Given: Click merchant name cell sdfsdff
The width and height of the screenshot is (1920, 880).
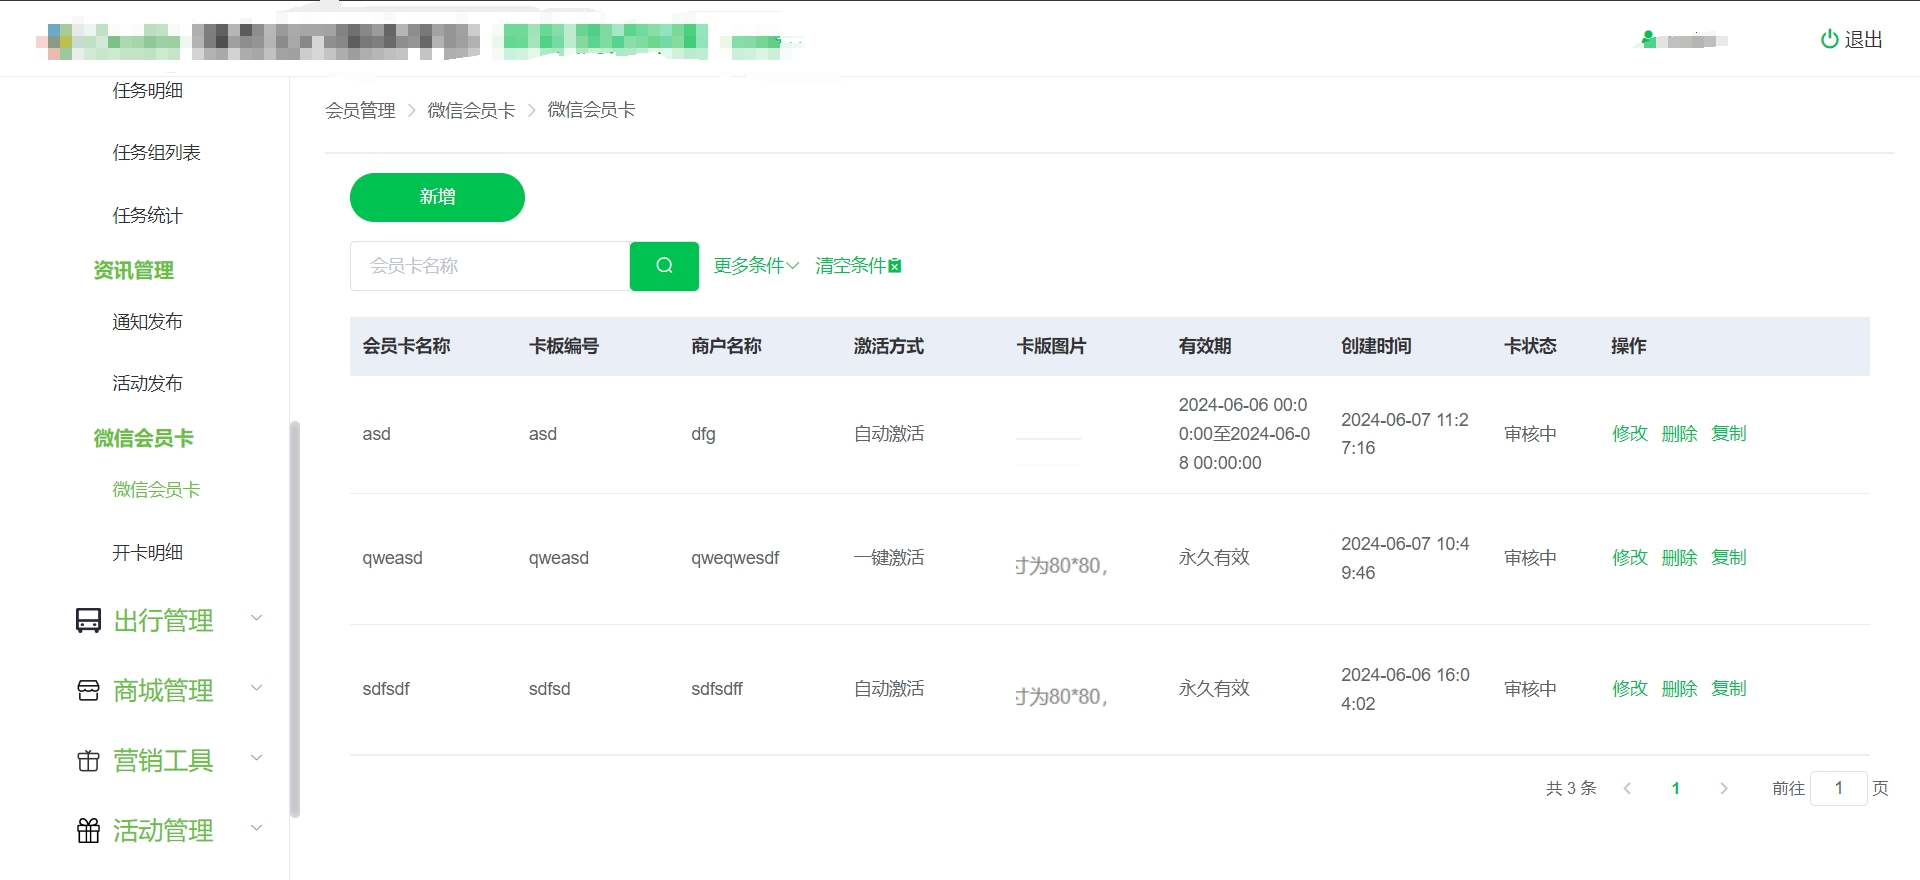Looking at the screenshot, I should [x=717, y=689].
